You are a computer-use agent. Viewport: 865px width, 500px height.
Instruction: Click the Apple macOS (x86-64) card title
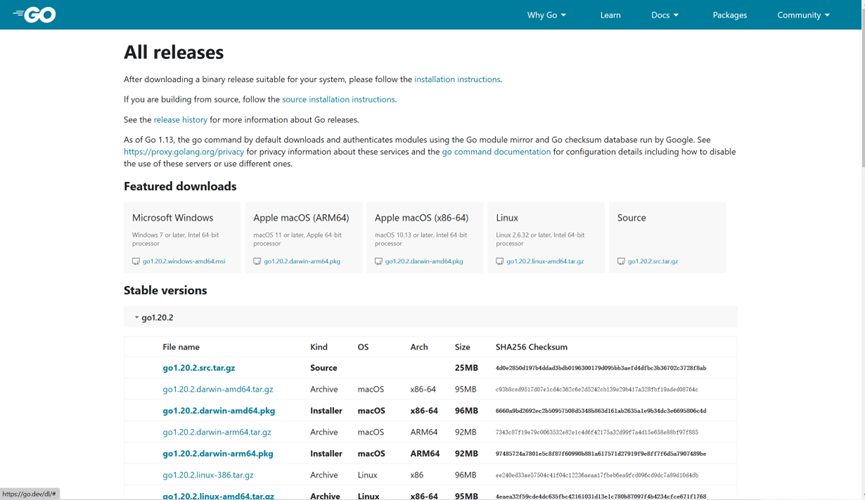coord(421,218)
